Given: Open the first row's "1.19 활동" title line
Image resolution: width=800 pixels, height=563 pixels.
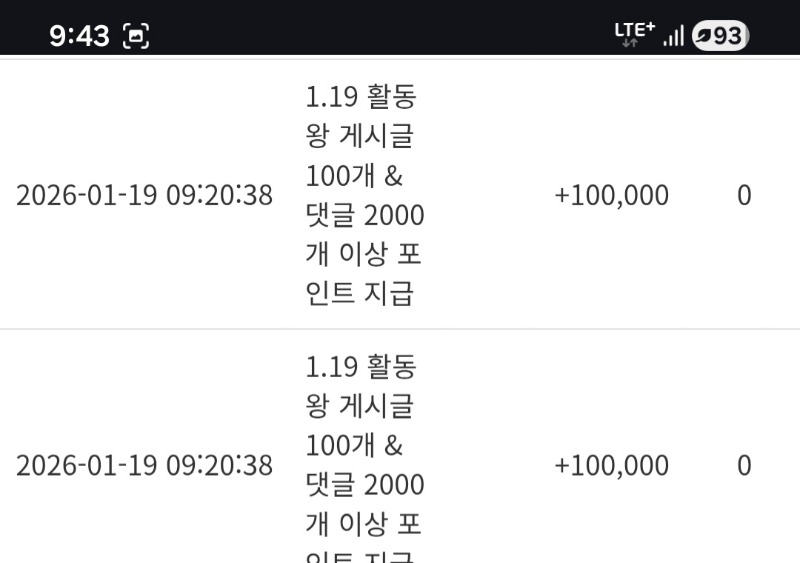Looking at the screenshot, I should coord(360,97).
